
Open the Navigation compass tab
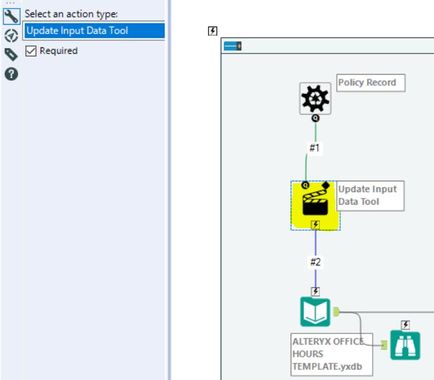[x=11, y=36]
